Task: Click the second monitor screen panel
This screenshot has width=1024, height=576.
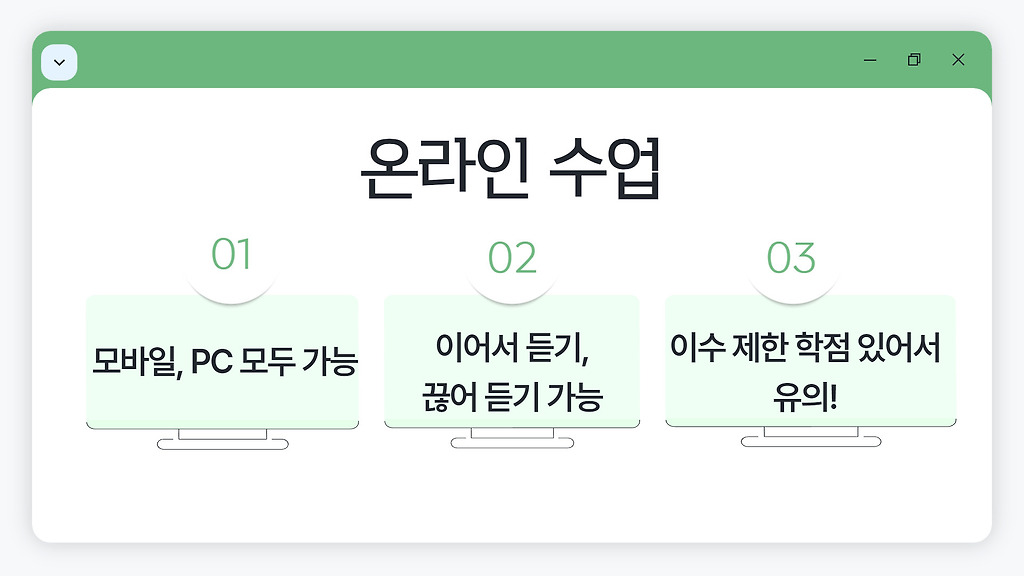Action: tap(512, 361)
